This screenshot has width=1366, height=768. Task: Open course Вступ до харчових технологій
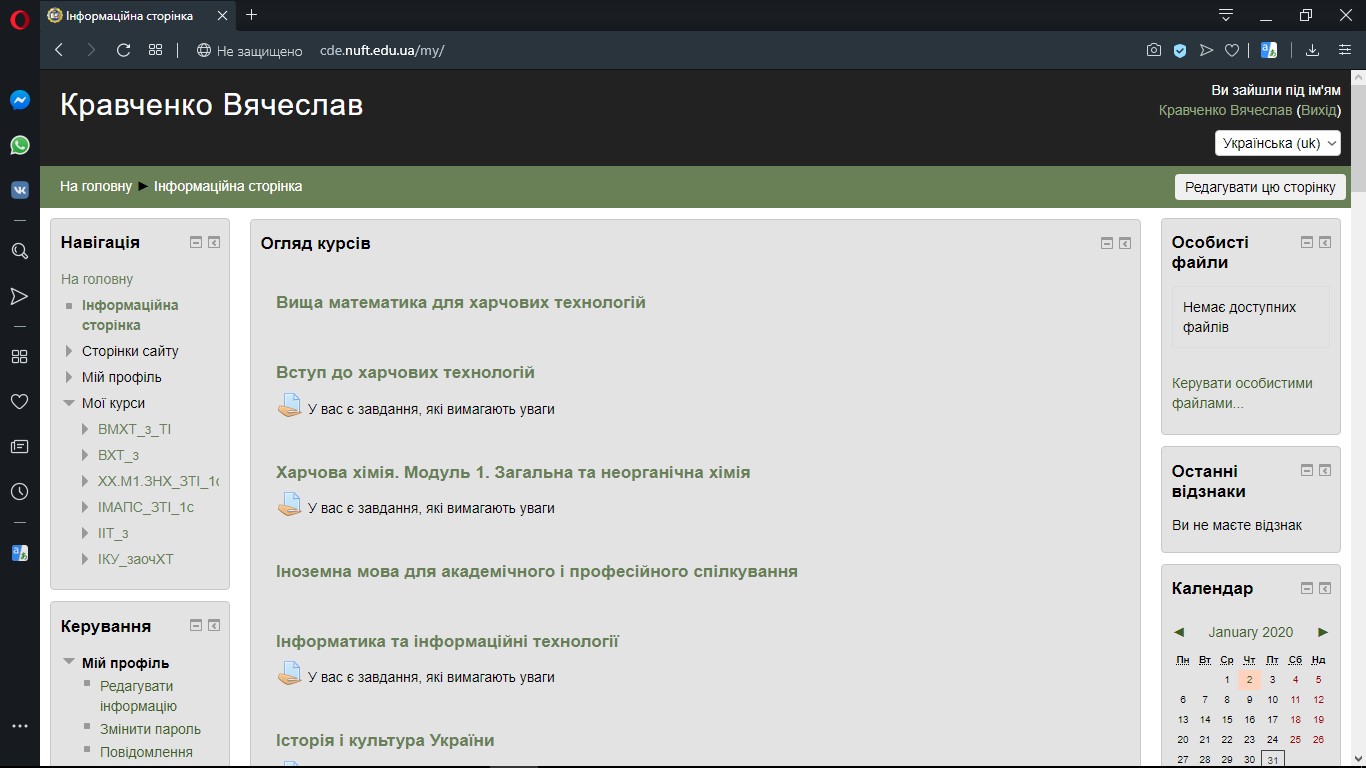pos(405,372)
